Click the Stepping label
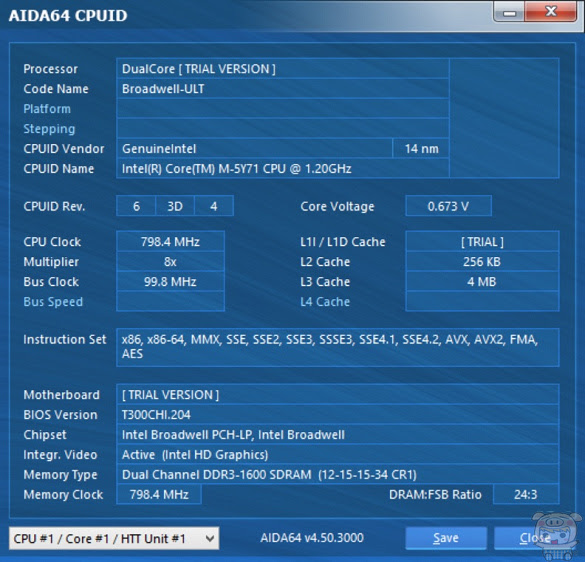The height and width of the screenshot is (562, 585). tap(49, 129)
